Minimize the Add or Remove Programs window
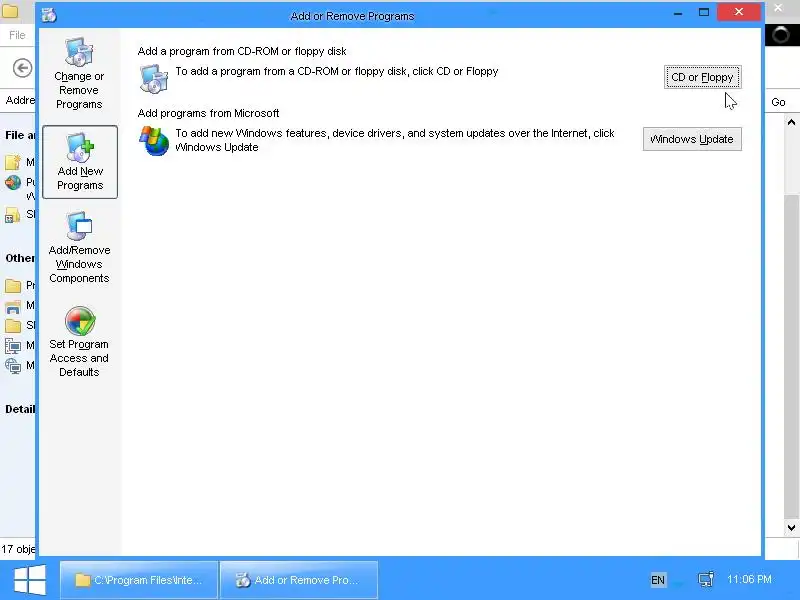The height and width of the screenshot is (600, 800). (678, 13)
